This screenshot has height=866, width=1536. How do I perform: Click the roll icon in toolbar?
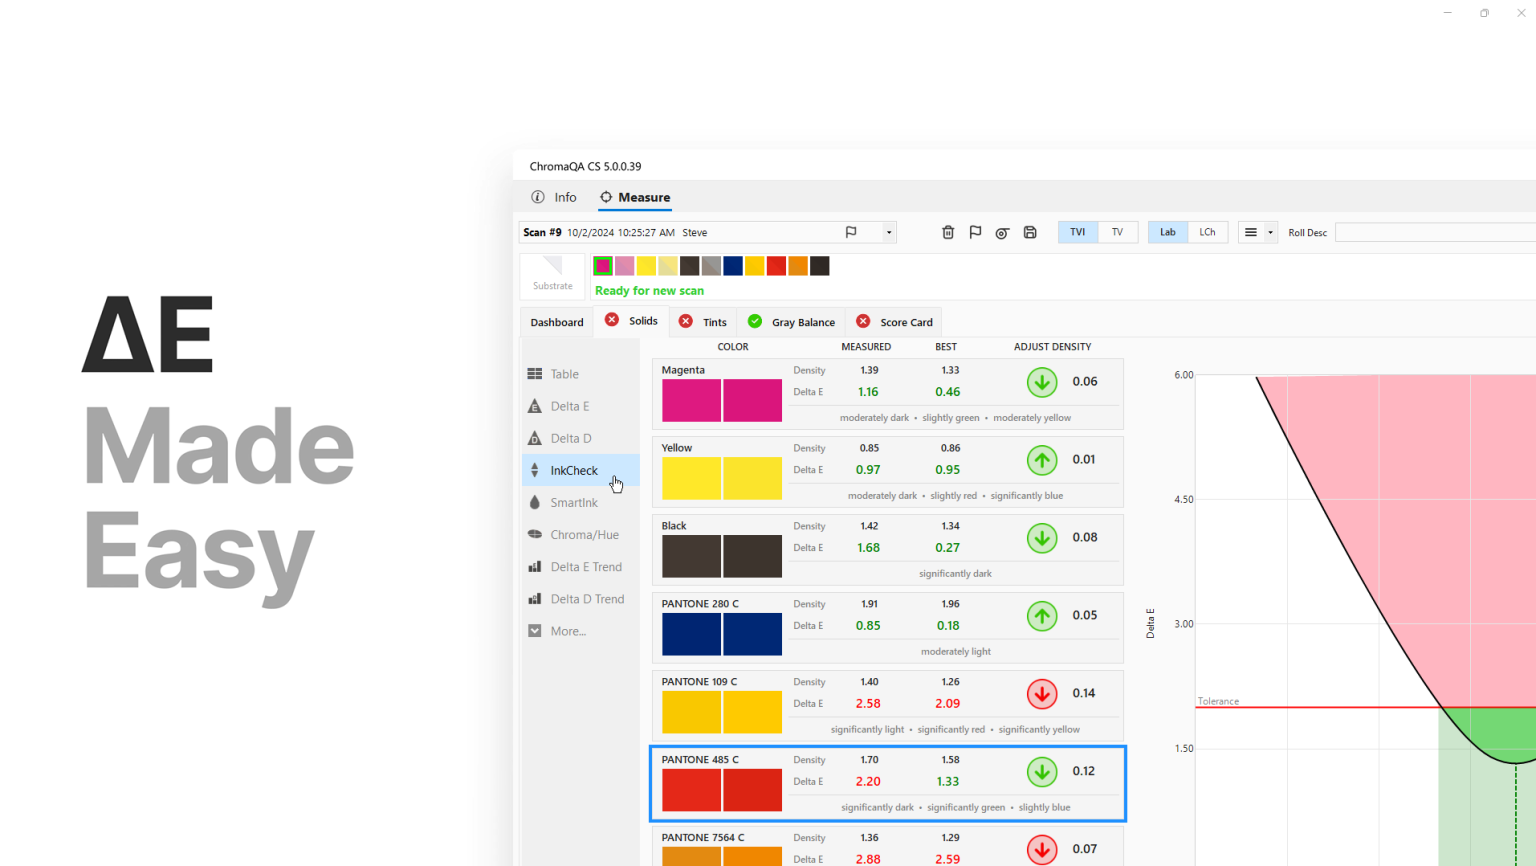(x=1002, y=233)
